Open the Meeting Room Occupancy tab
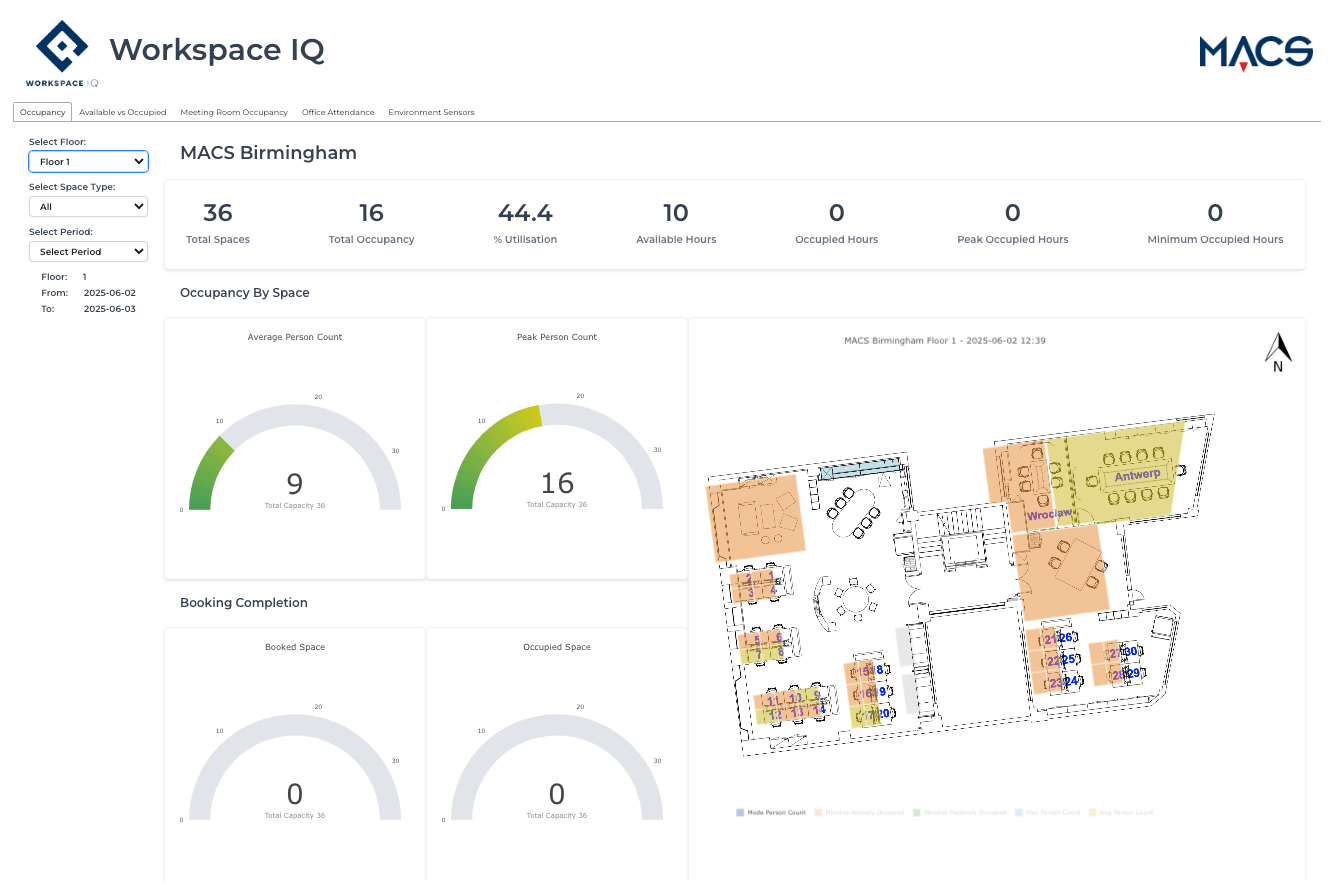The image size is (1343, 892). pyautogui.click(x=234, y=112)
